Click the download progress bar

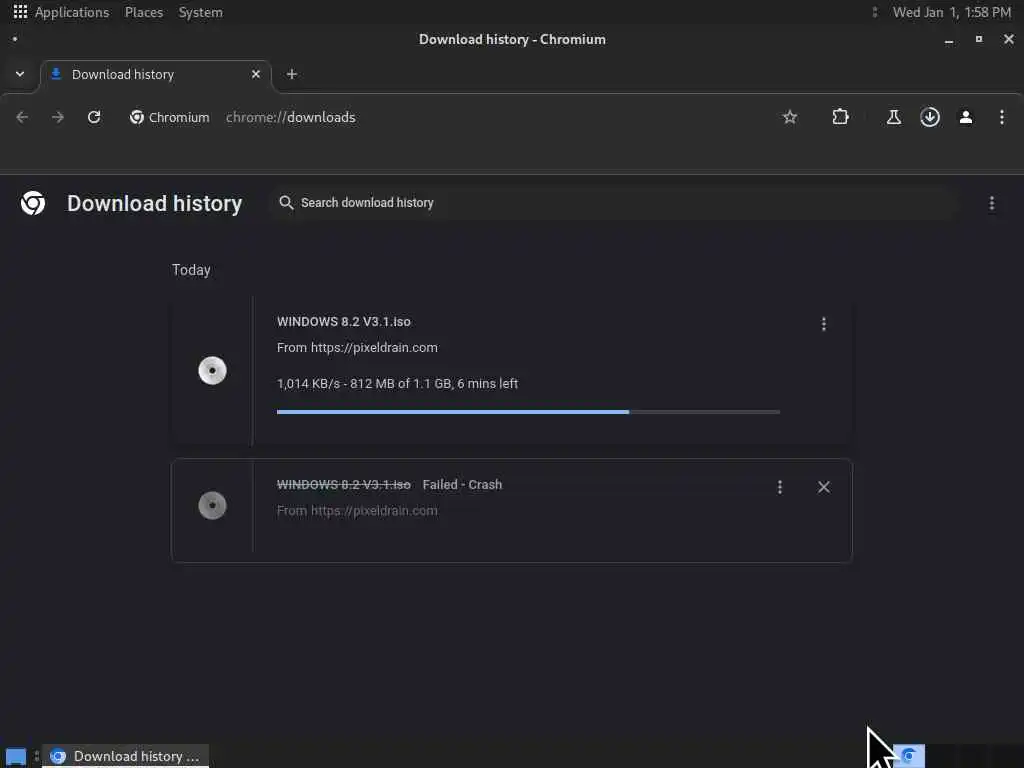pyautogui.click(x=528, y=412)
